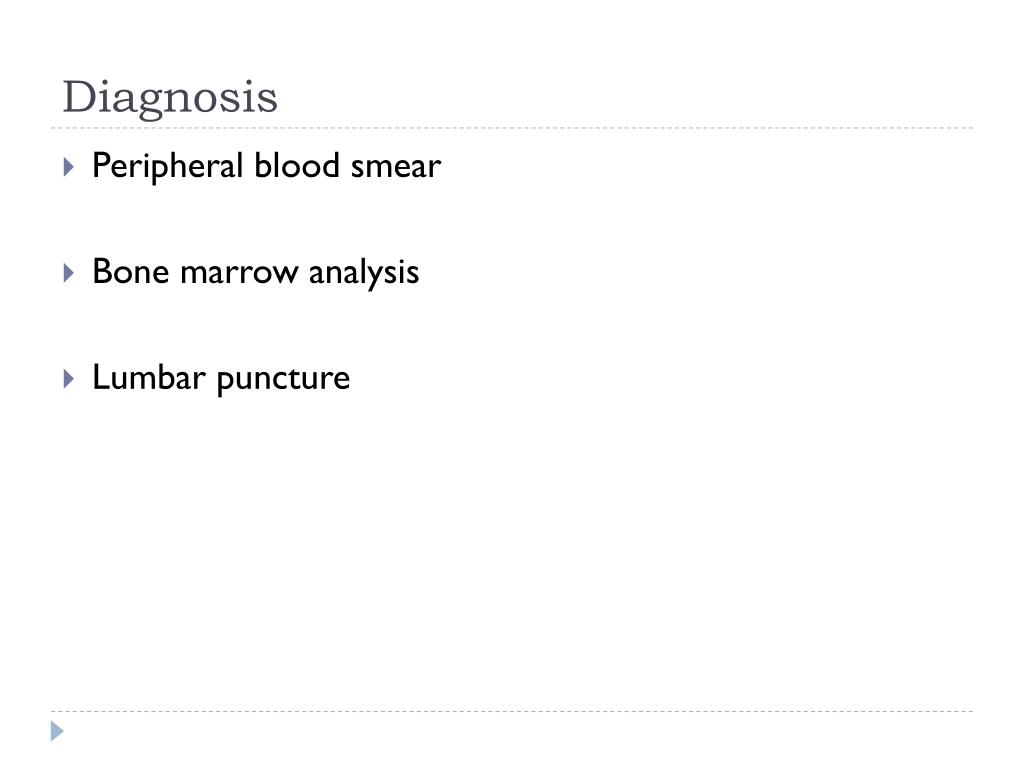Click the word blood in first bullet
This screenshot has width=1024, height=768.
click(x=297, y=165)
